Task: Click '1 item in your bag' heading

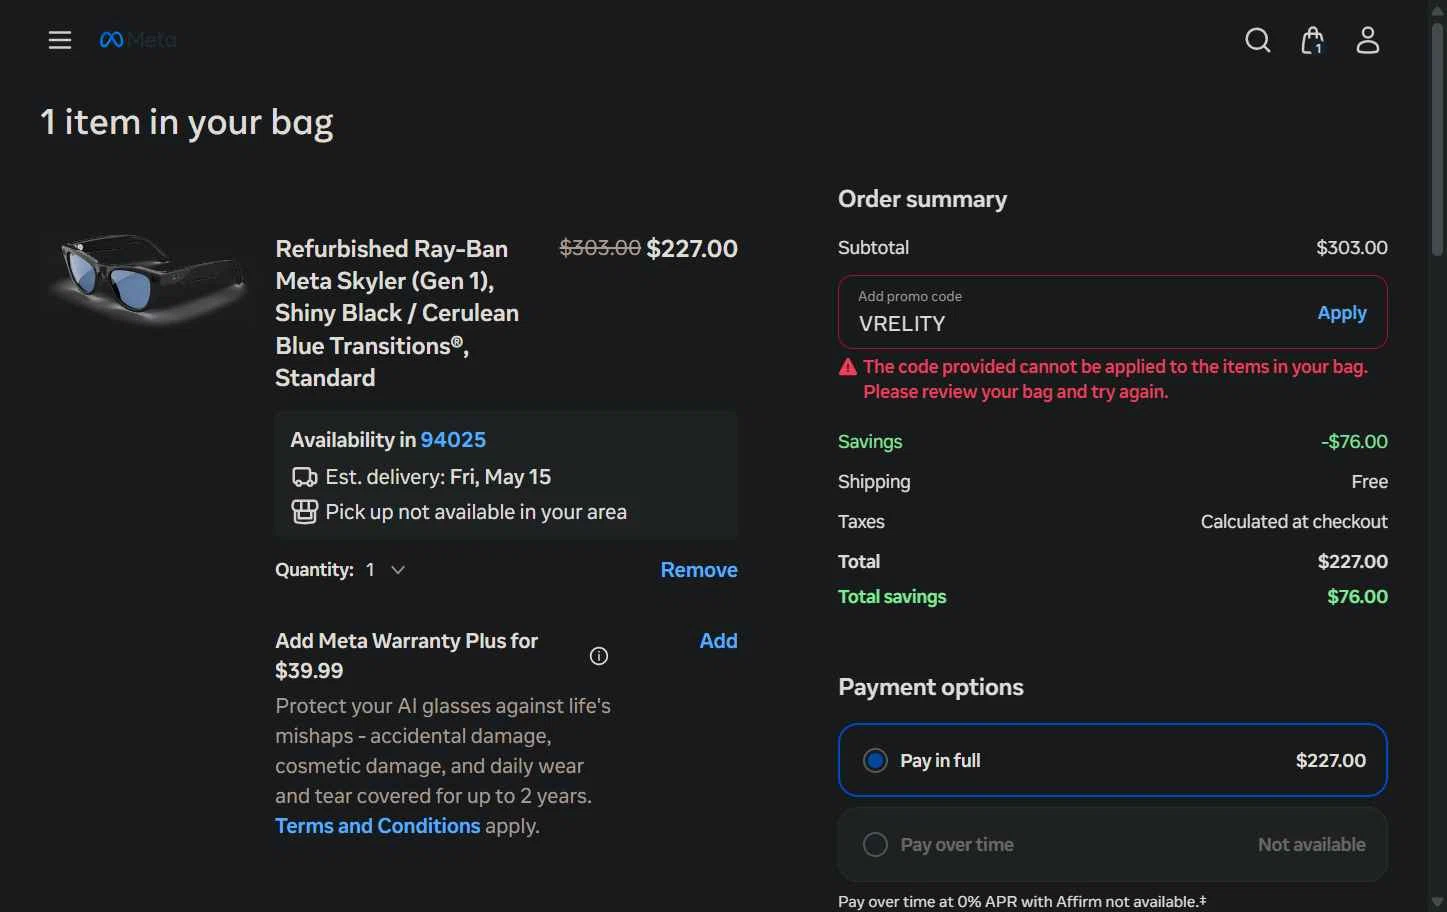Action: (187, 123)
